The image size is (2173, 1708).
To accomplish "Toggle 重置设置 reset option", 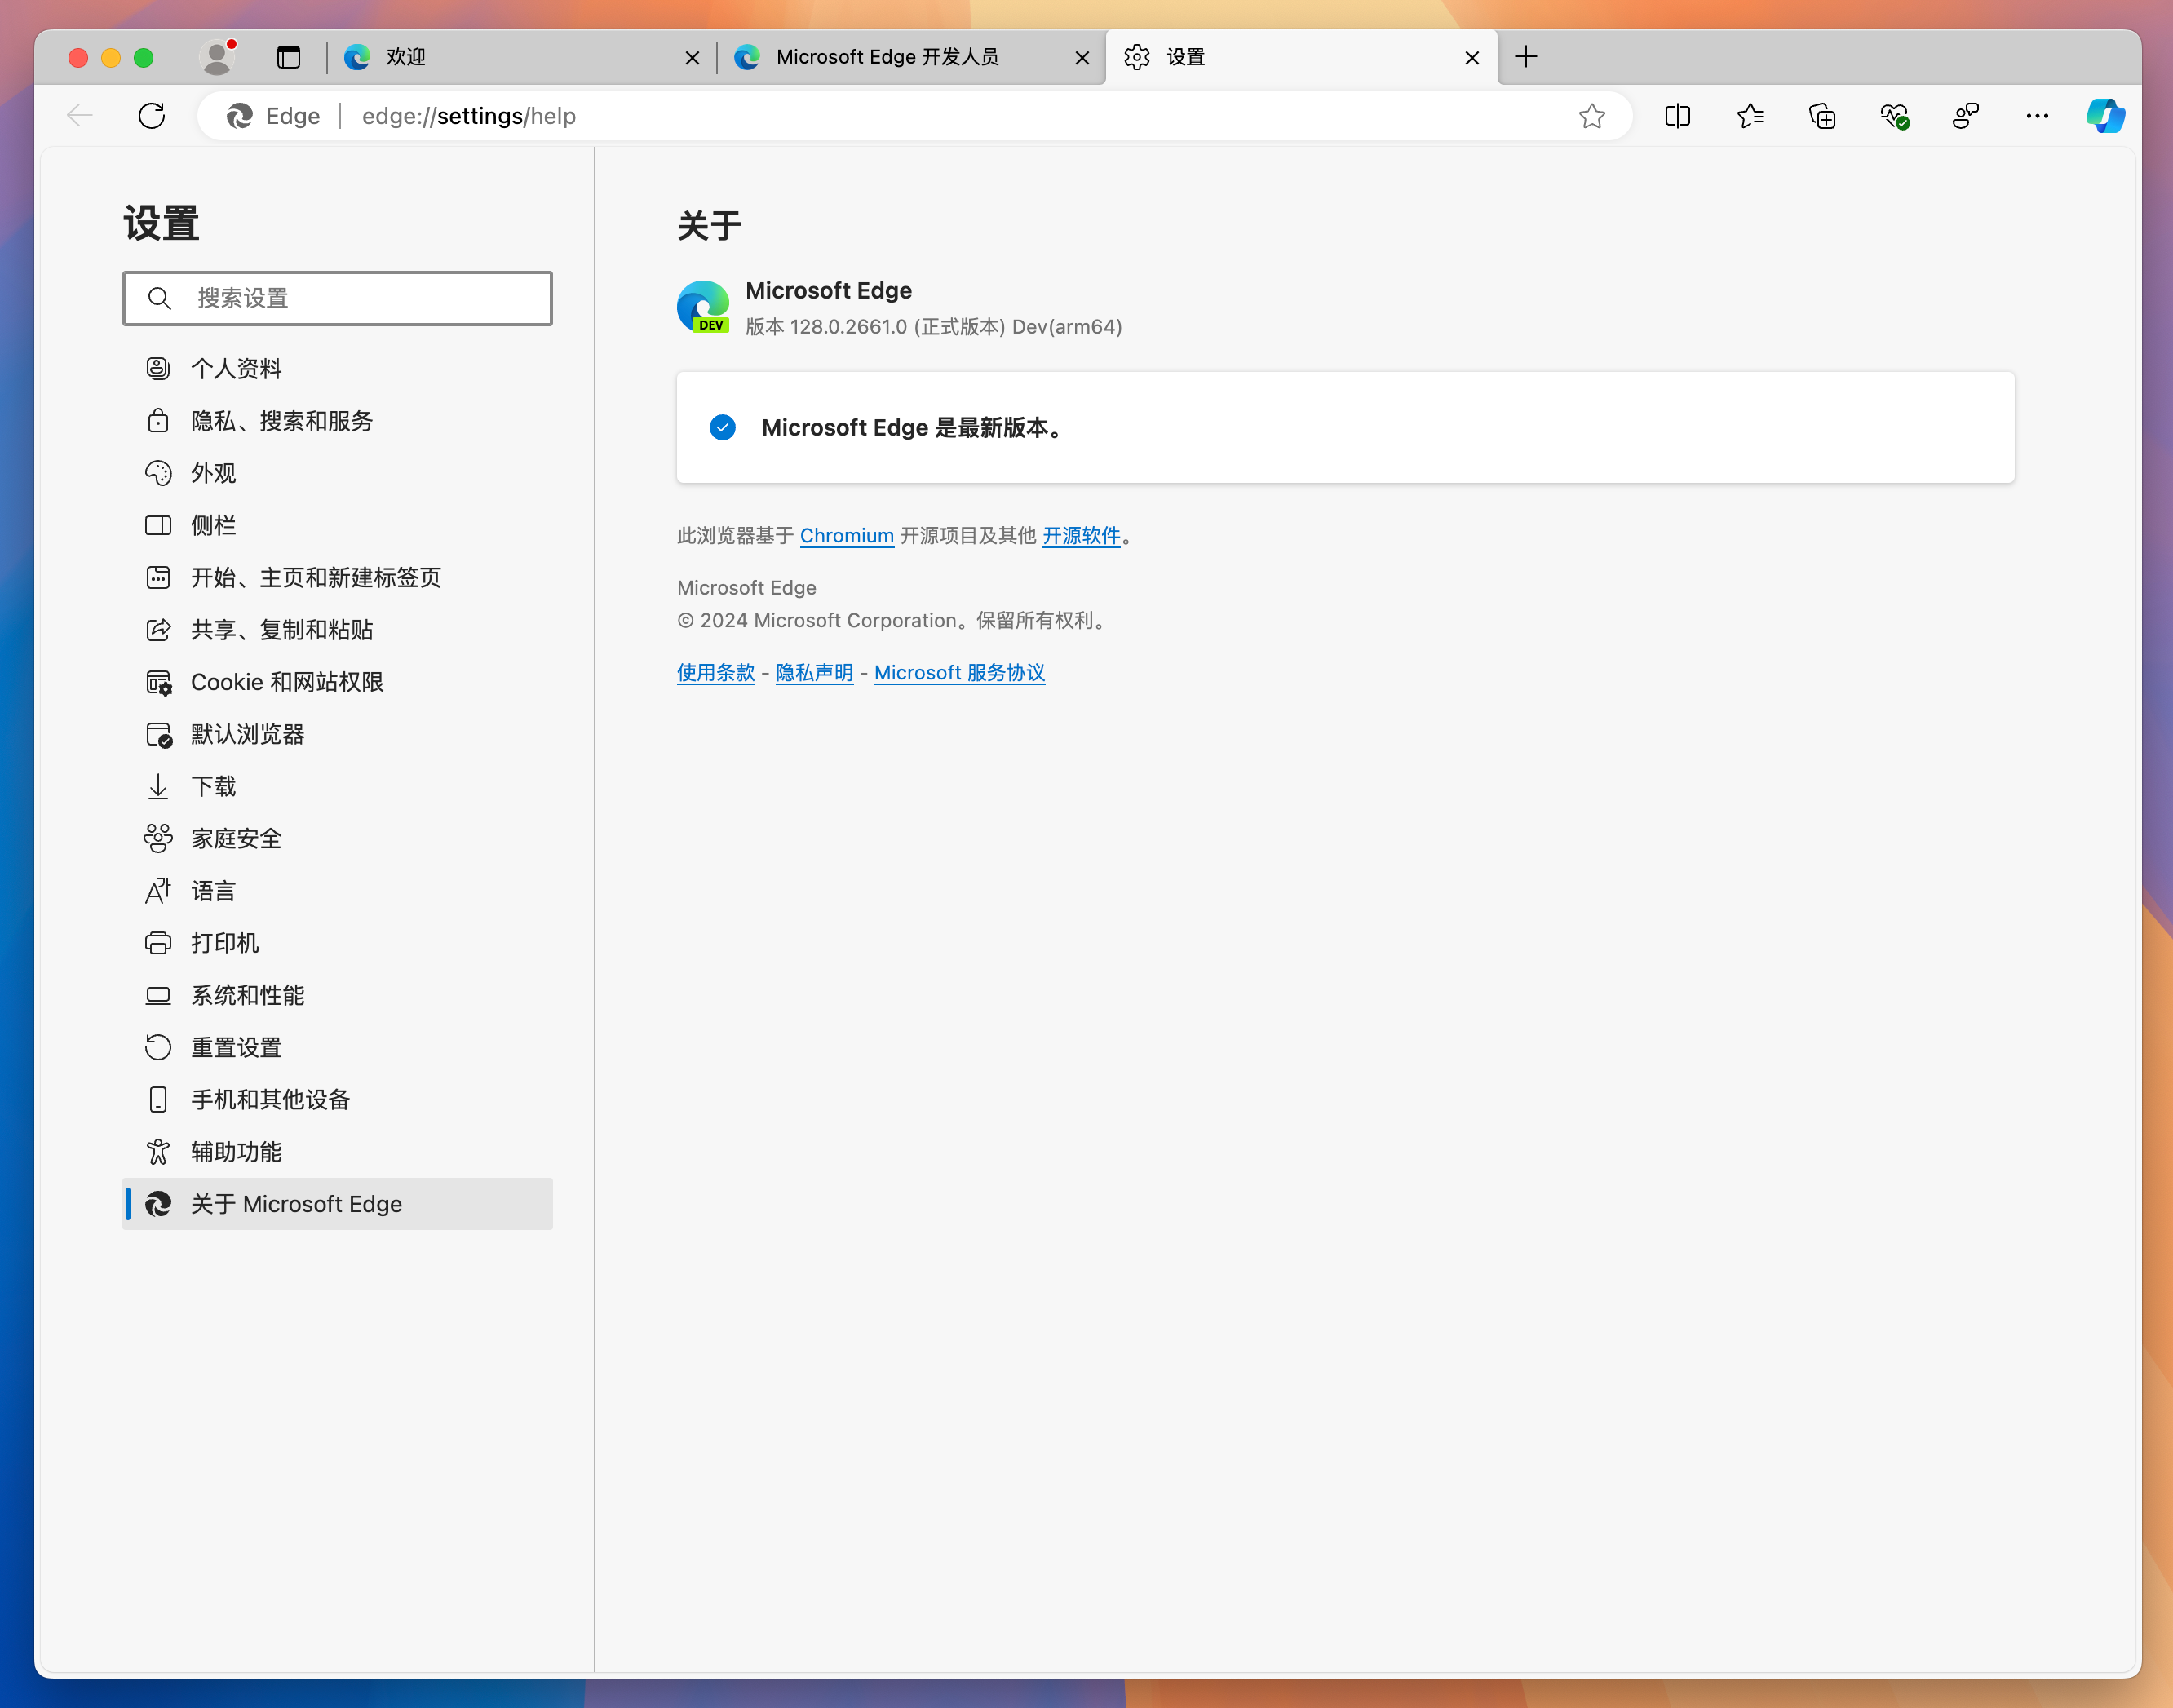I will pos(238,1046).
